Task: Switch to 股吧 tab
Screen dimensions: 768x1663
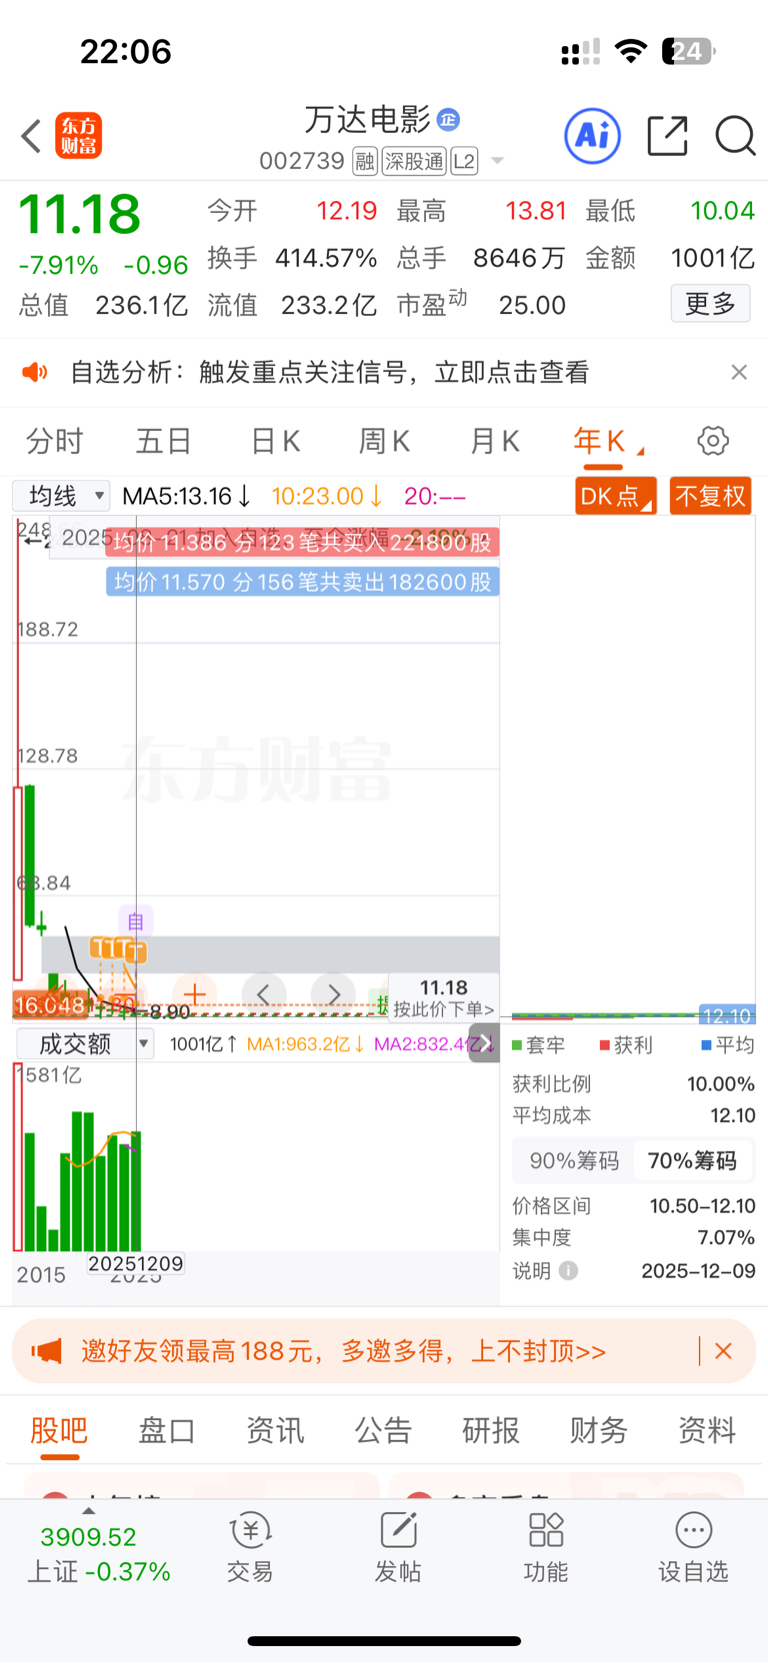Action: click(x=59, y=1431)
